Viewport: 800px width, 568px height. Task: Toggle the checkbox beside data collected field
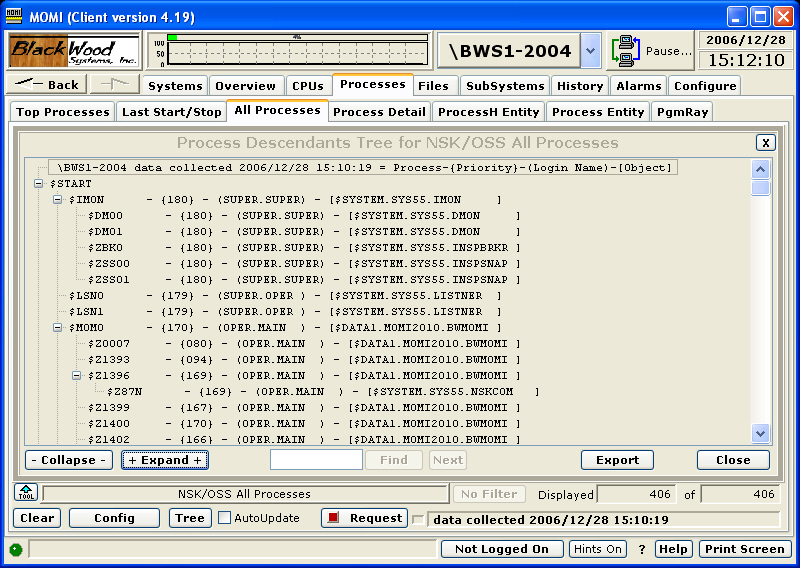418,520
